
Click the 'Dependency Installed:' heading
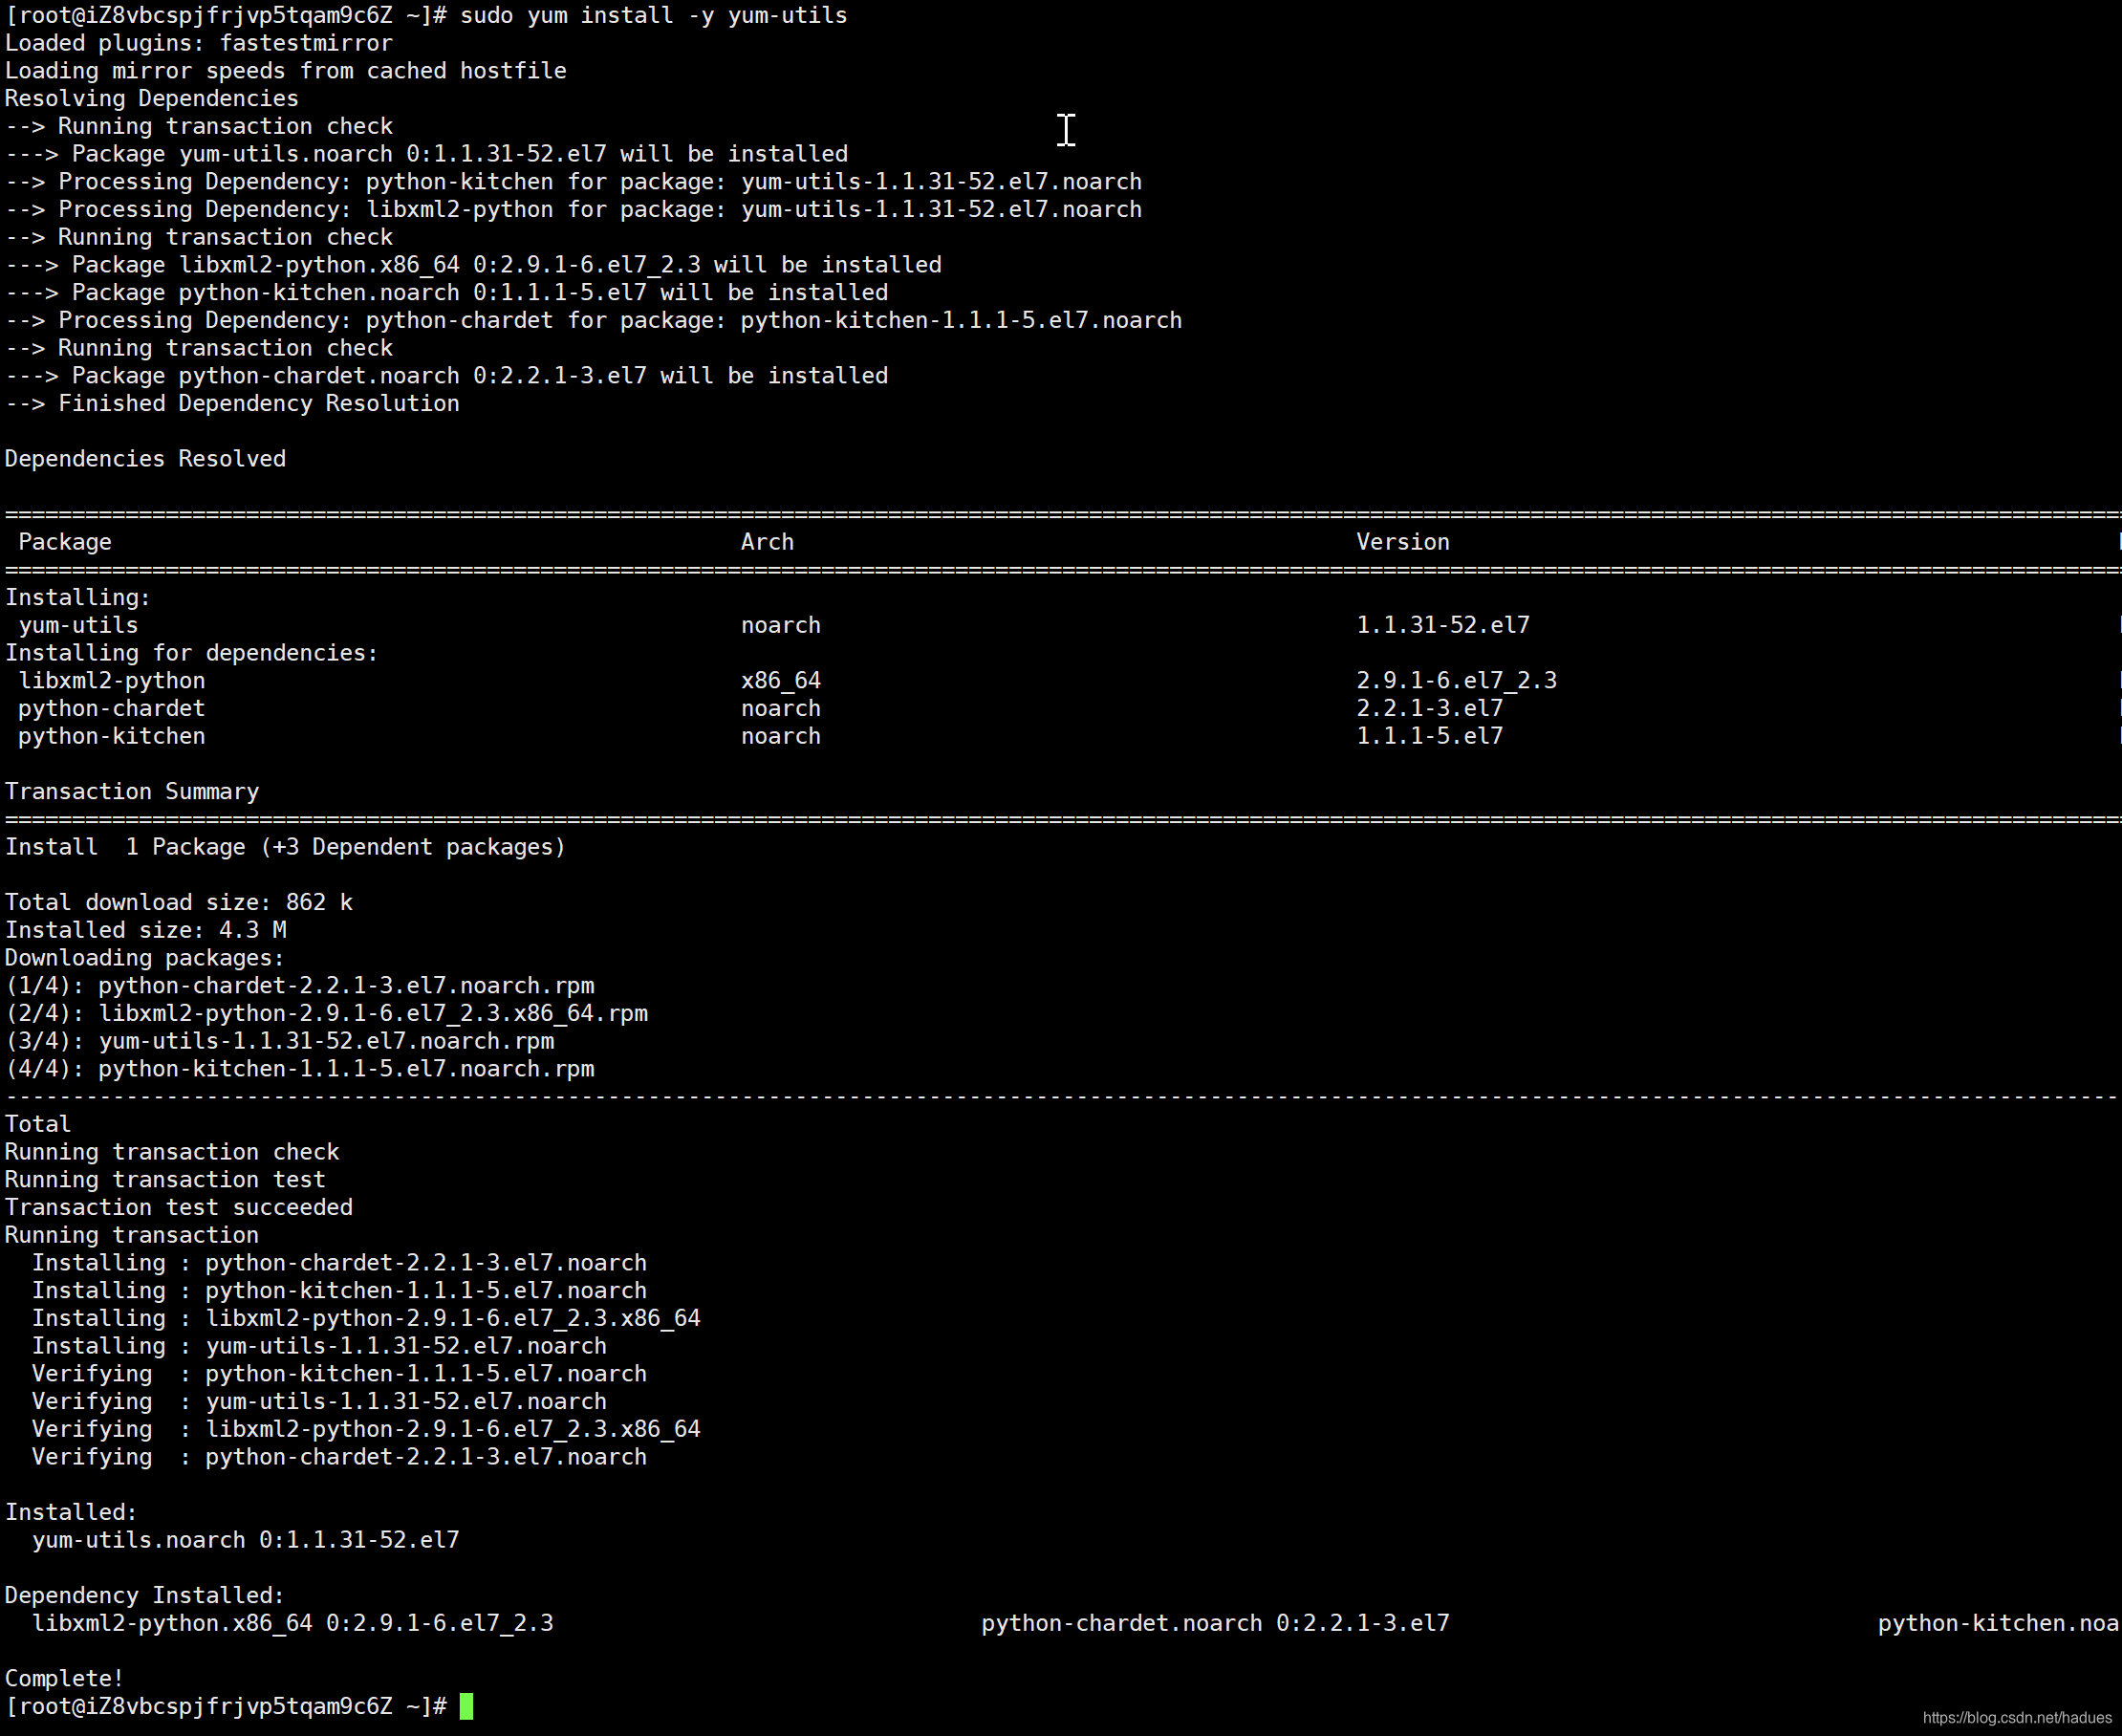click(x=145, y=1596)
